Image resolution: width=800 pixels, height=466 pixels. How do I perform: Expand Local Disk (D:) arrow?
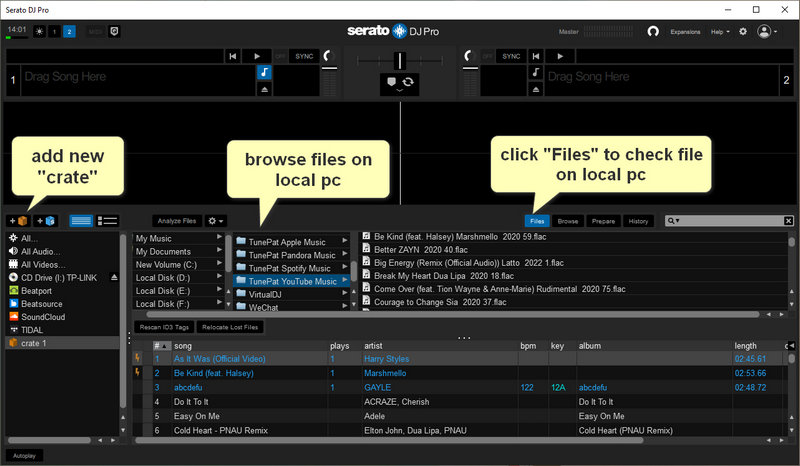click(x=219, y=276)
